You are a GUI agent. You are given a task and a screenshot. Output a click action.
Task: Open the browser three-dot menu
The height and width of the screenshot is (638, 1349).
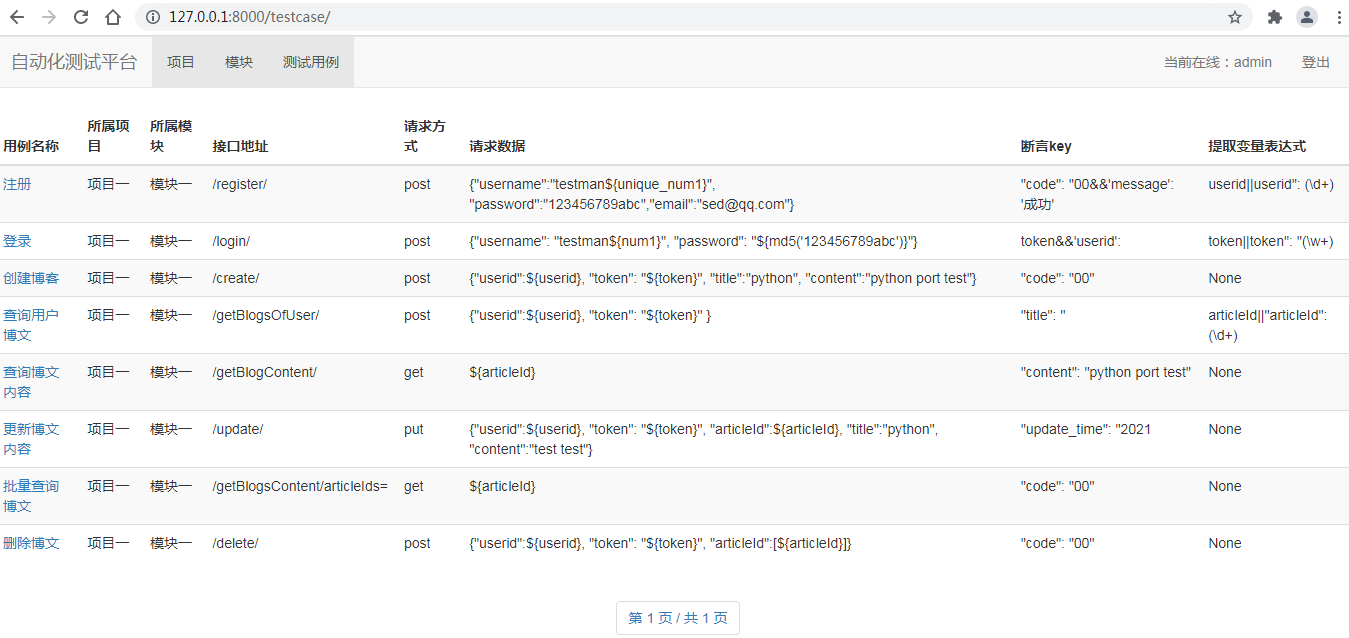(x=1338, y=17)
